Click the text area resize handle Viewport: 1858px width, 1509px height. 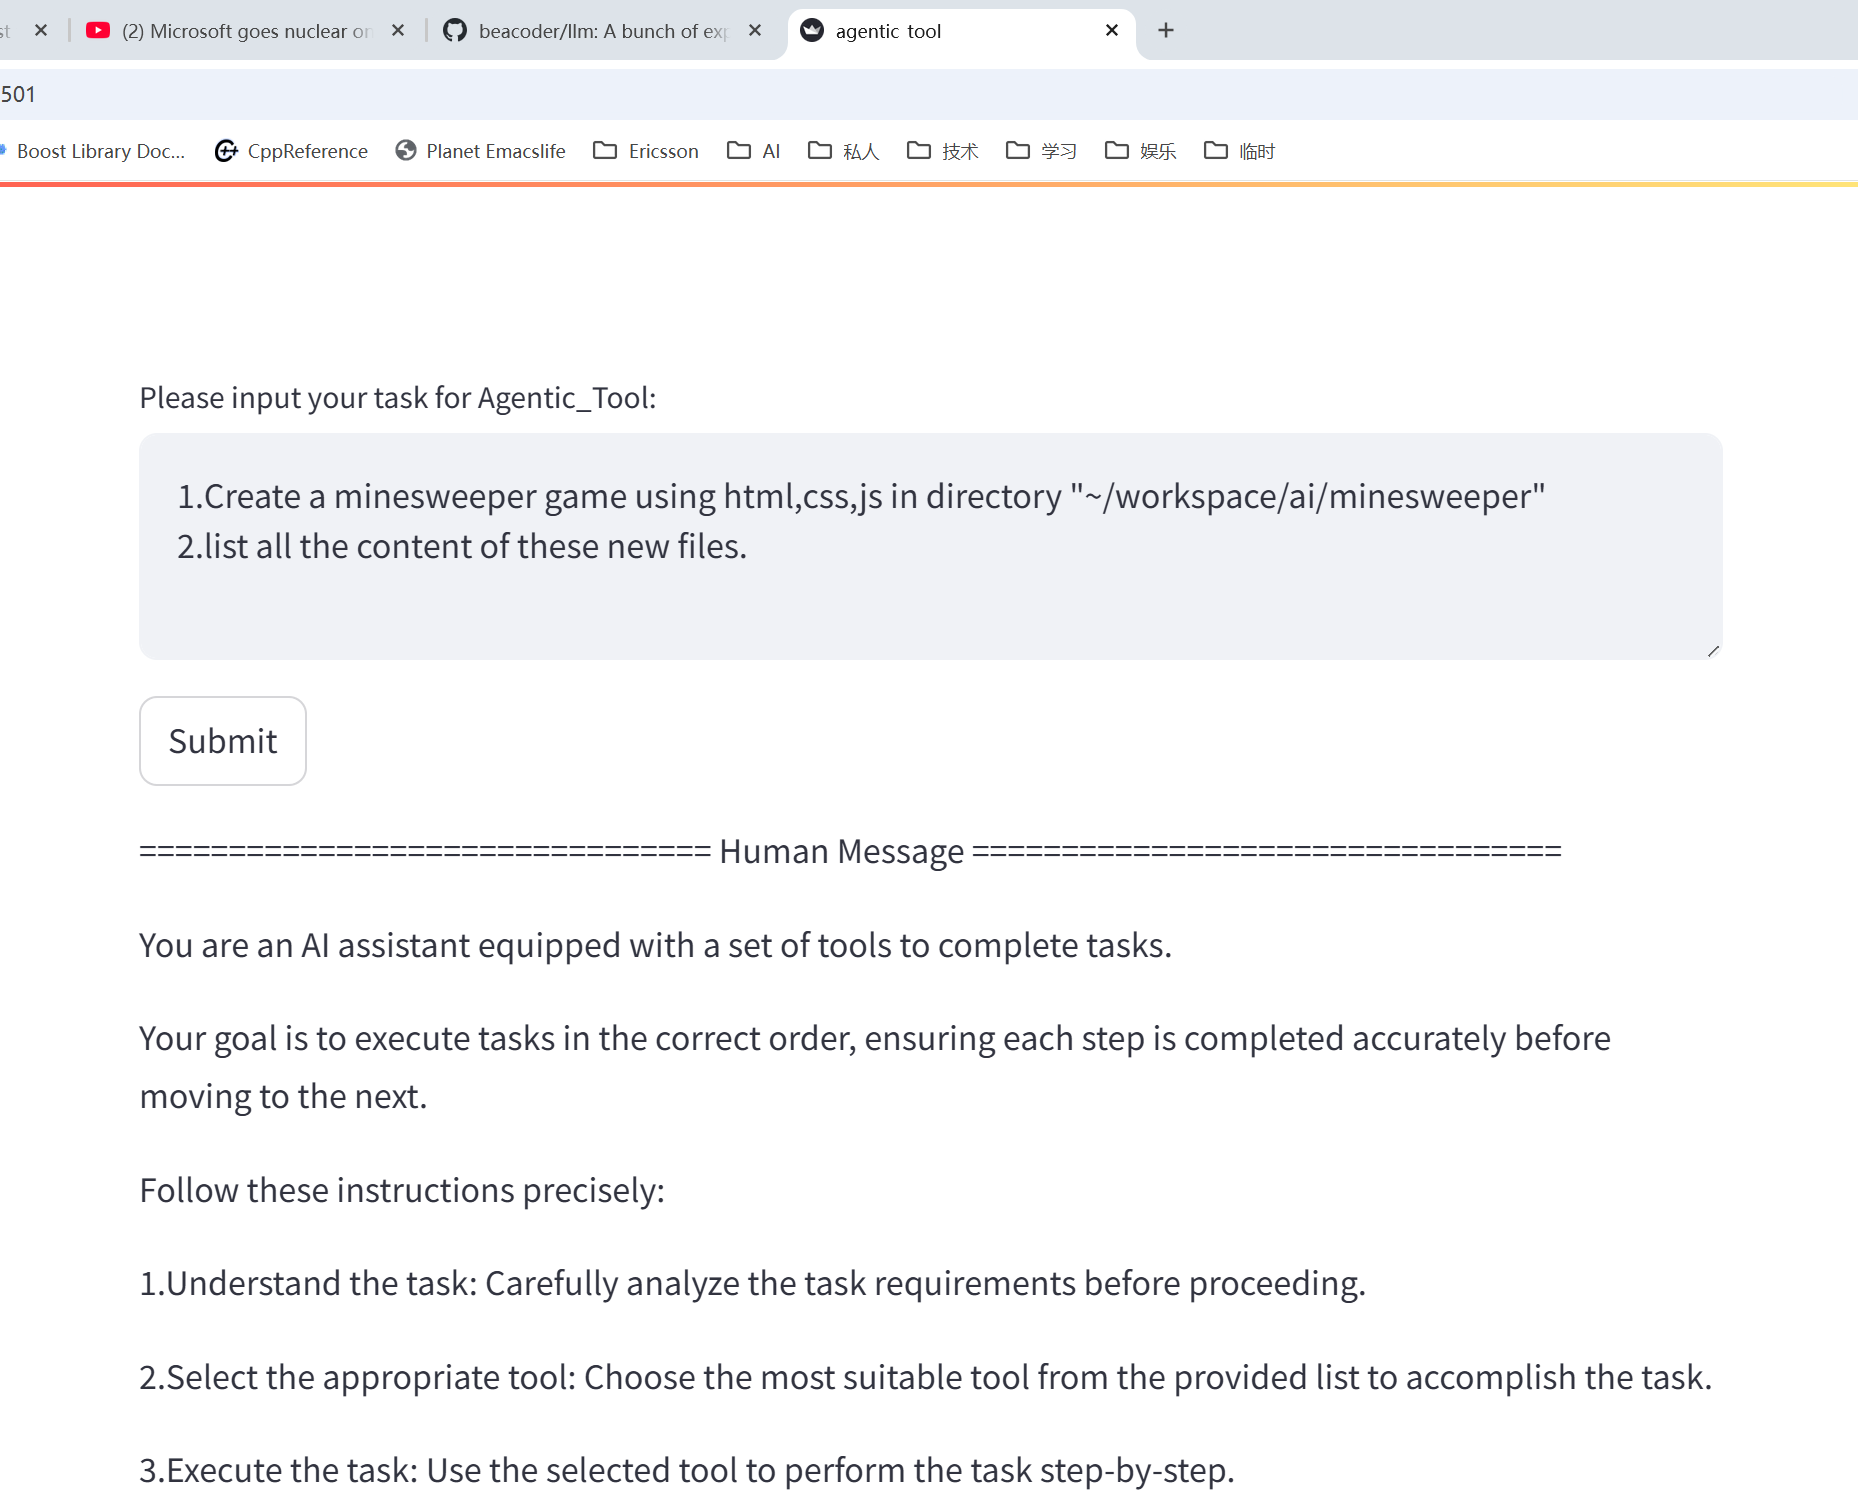click(1713, 651)
